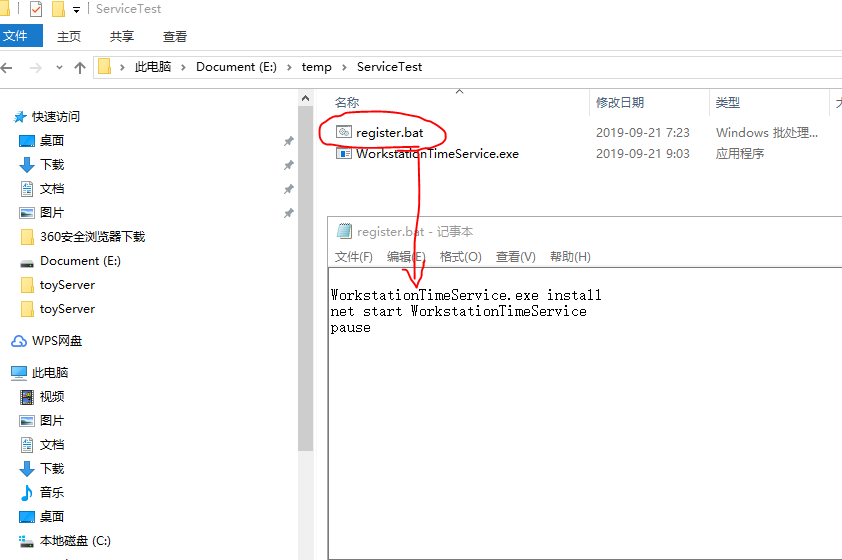Click the folder icon in the address bar
The height and width of the screenshot is (560, 842).
(x=104, y=67)
